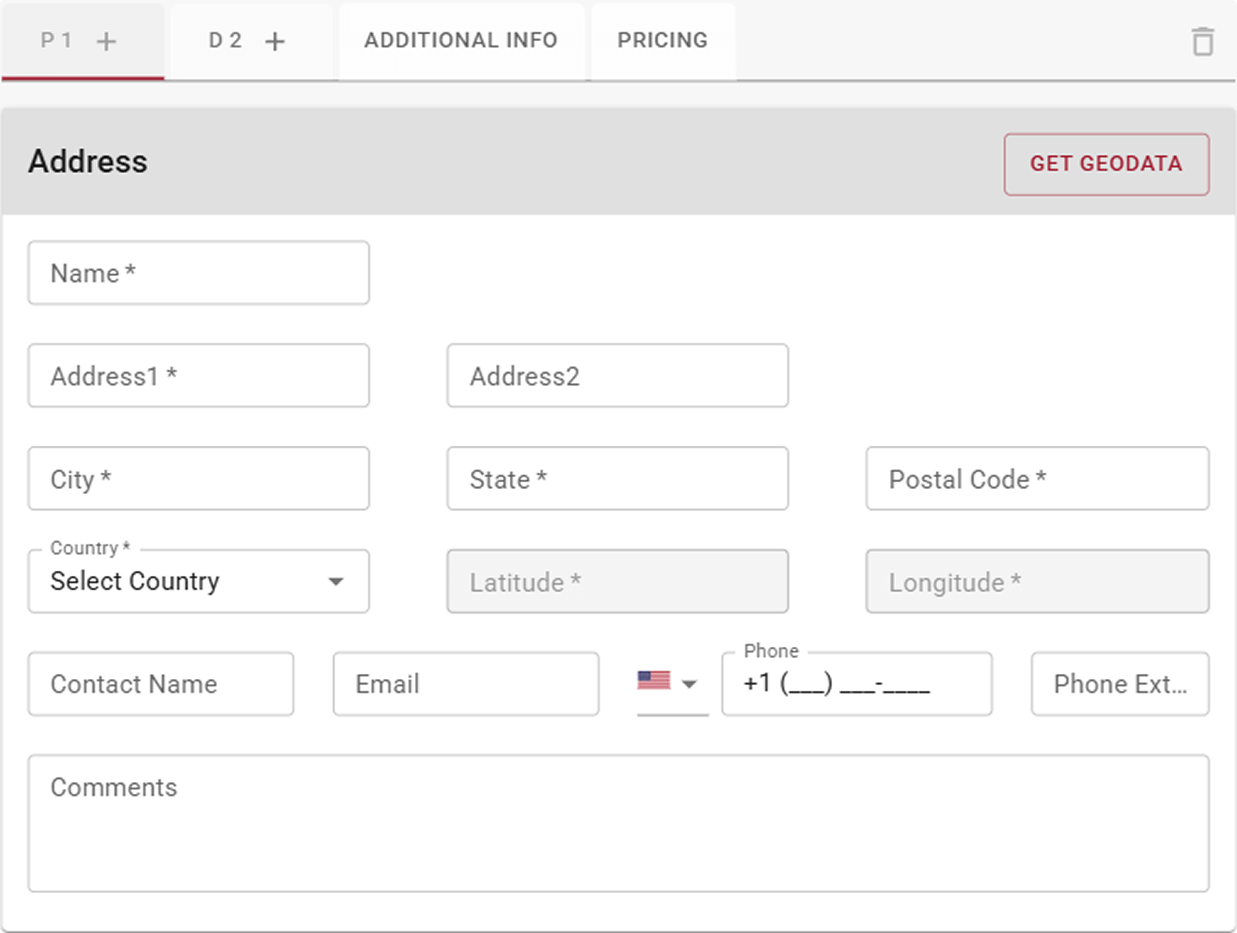
Task: Focus the Name input field
Action: [198, 273]
